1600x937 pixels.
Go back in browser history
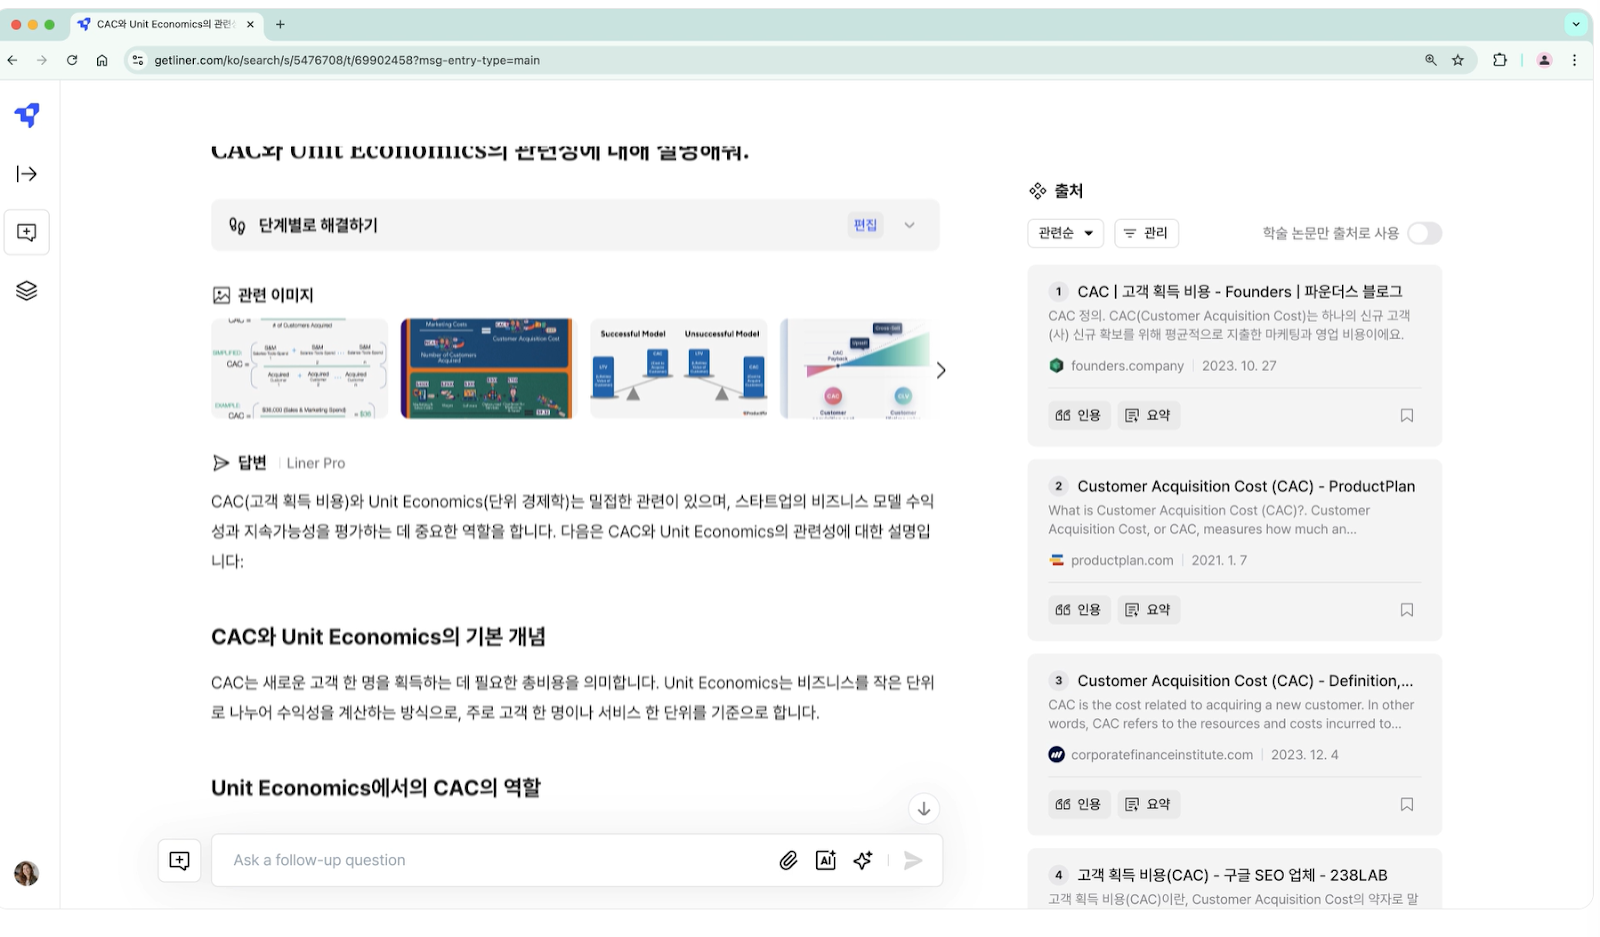click(x=12, y=60)
